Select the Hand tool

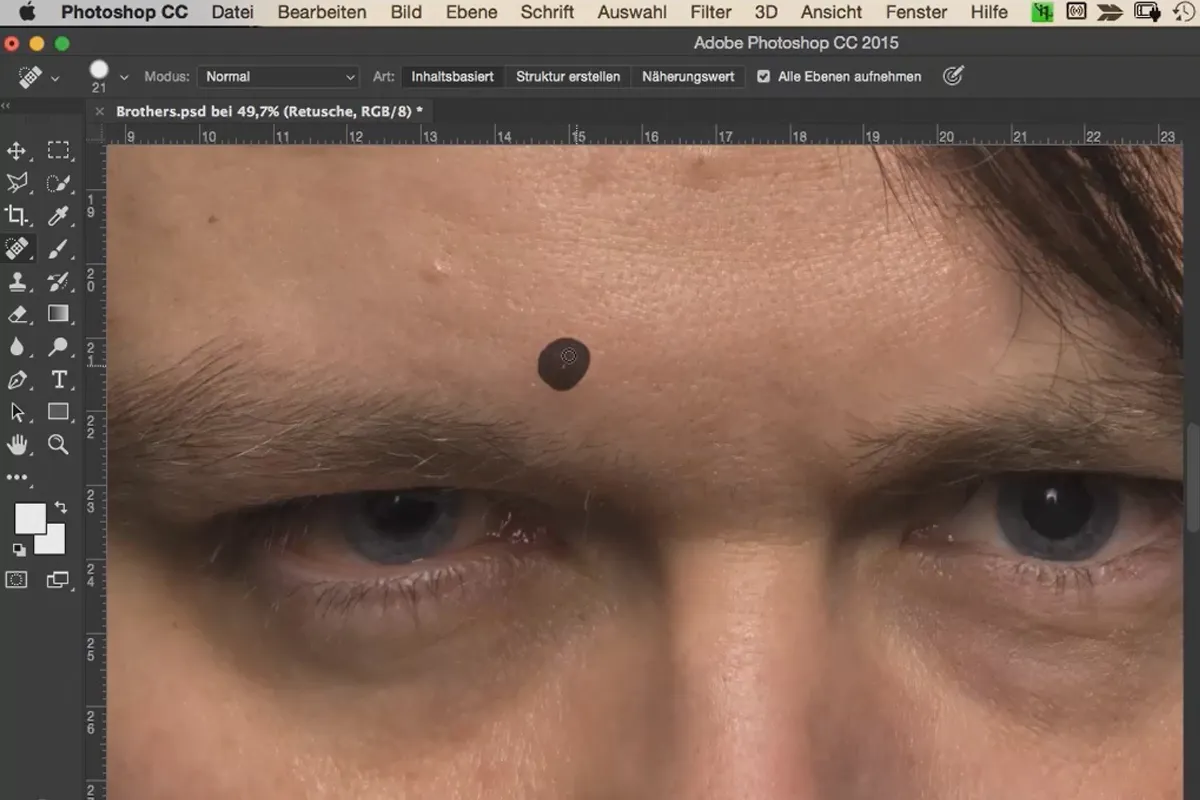pos(17,445)
